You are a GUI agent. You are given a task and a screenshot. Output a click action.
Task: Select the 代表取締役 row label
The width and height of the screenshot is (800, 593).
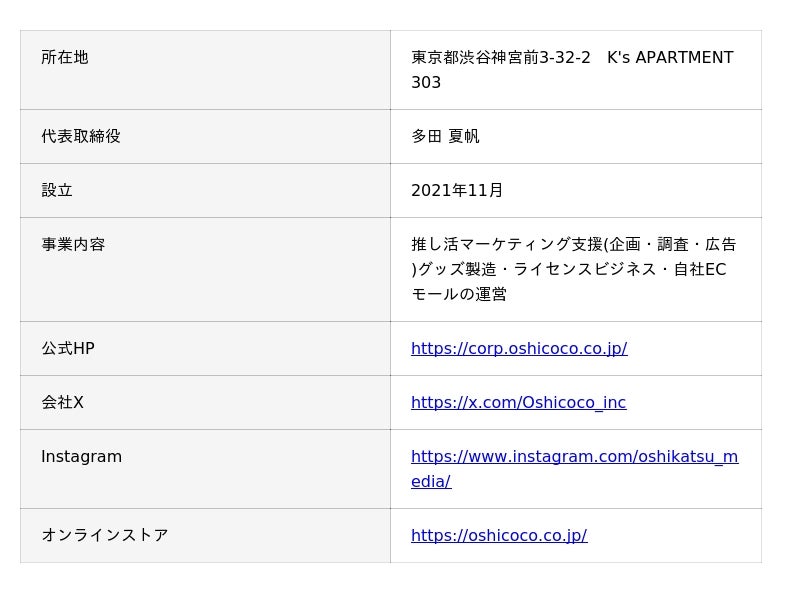[81, 136]
